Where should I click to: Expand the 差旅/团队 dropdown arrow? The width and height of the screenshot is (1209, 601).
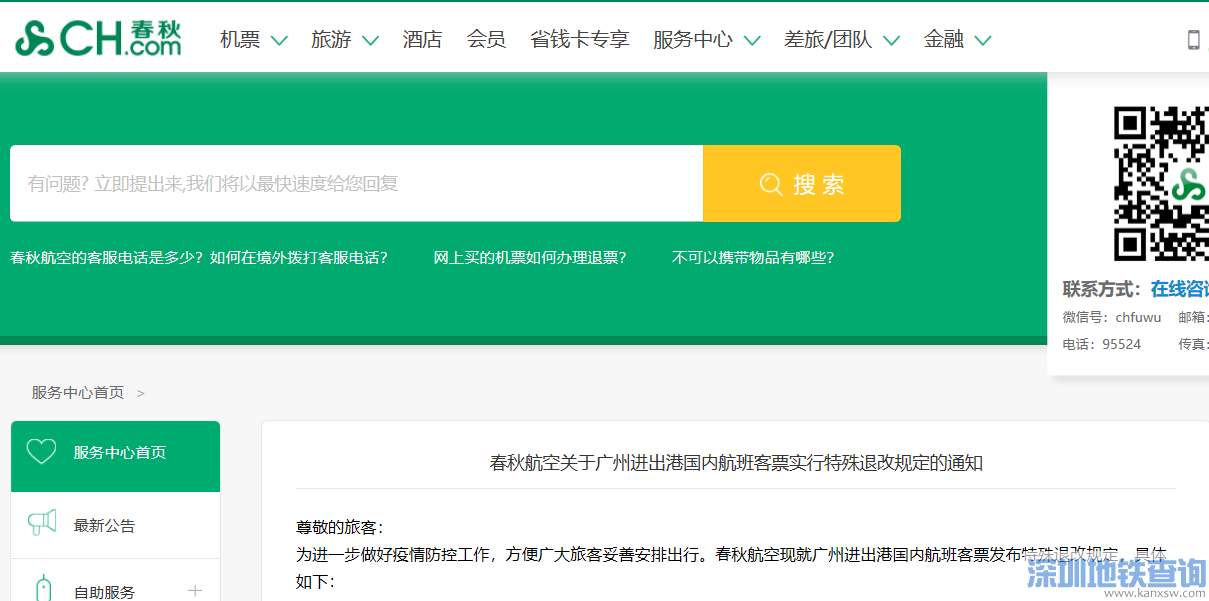coord(891,41)
